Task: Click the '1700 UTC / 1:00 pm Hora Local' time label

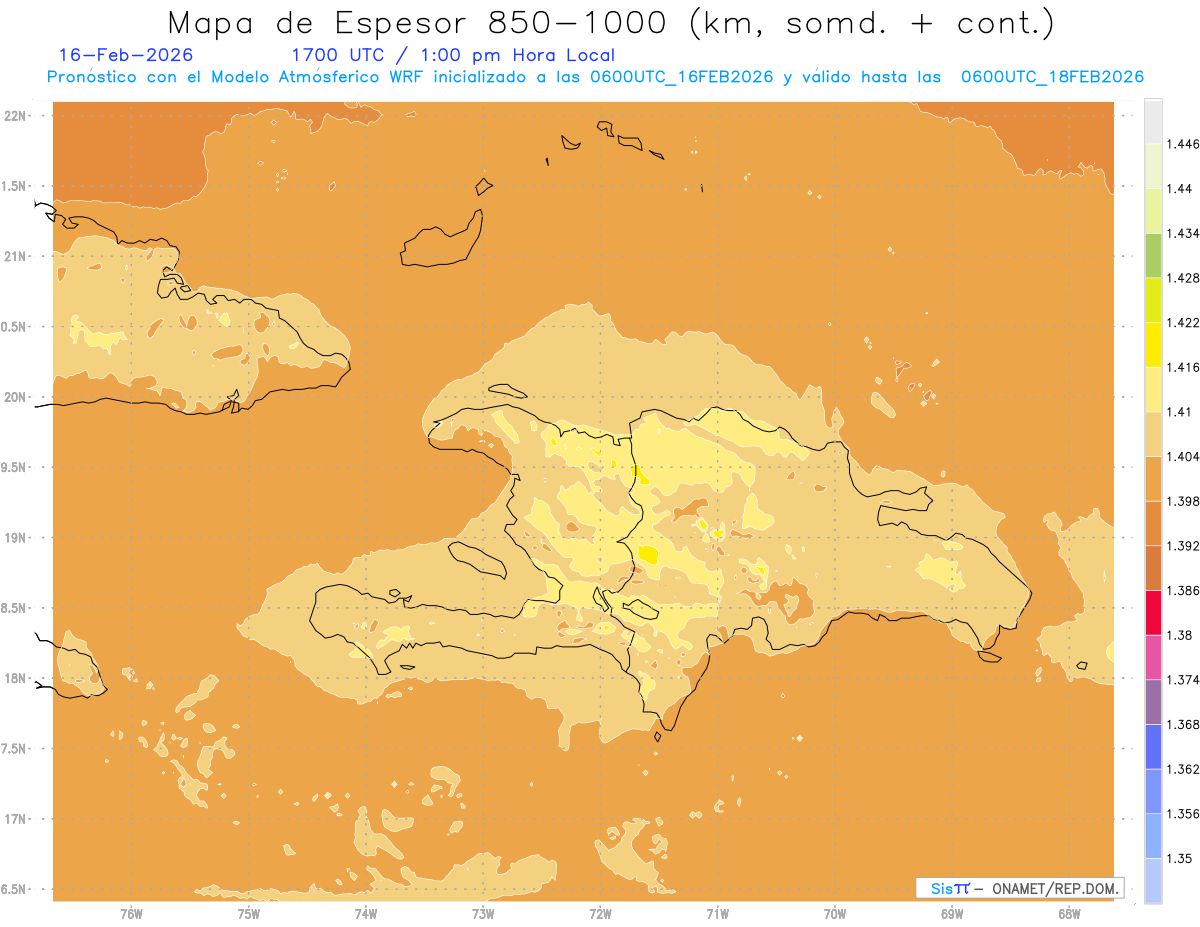Action: [x=452, y=55]
